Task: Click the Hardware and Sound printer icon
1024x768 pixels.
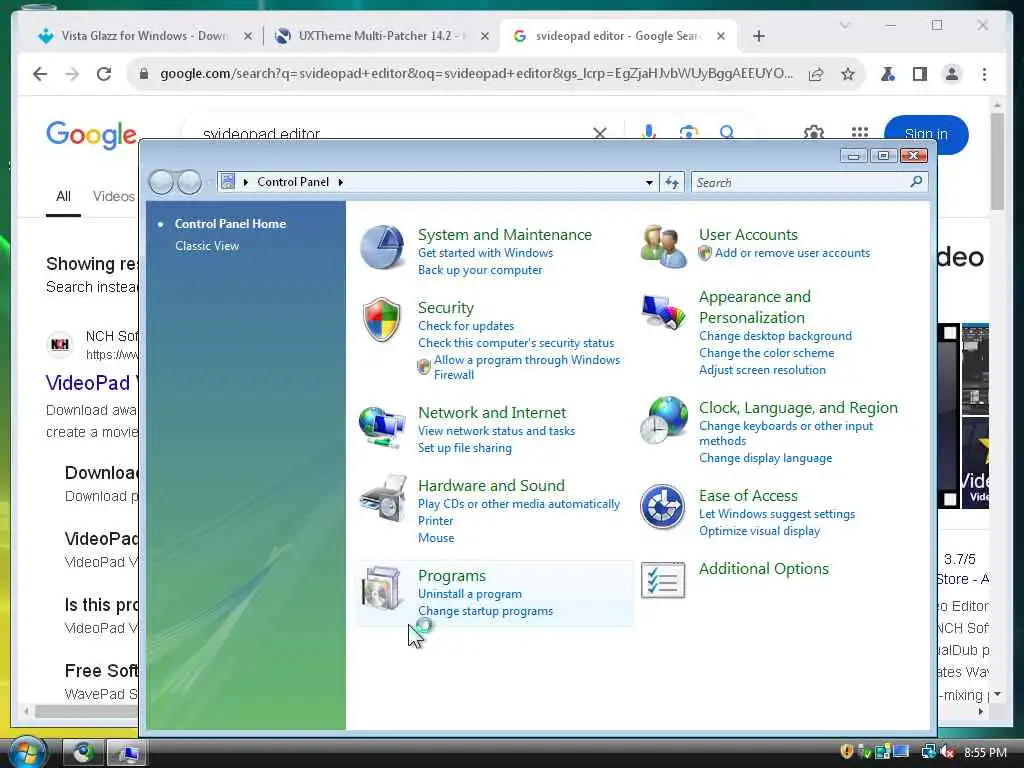Action: 383,498
